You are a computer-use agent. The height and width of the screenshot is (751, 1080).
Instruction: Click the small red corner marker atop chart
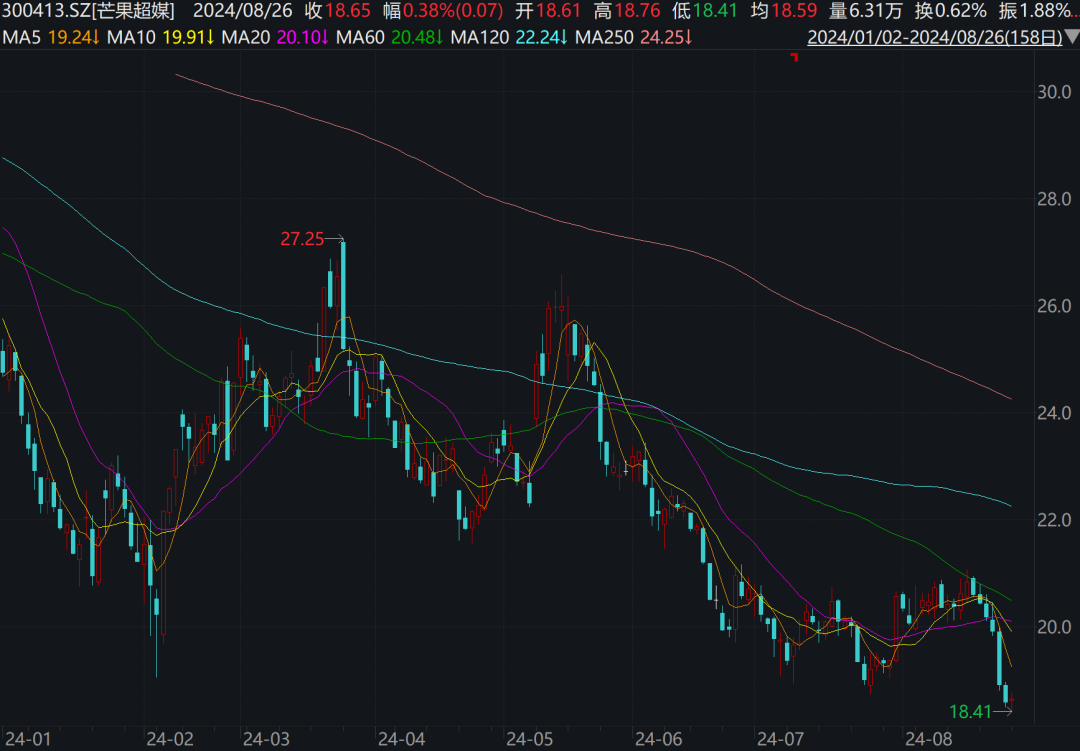(x=795, y=57)
